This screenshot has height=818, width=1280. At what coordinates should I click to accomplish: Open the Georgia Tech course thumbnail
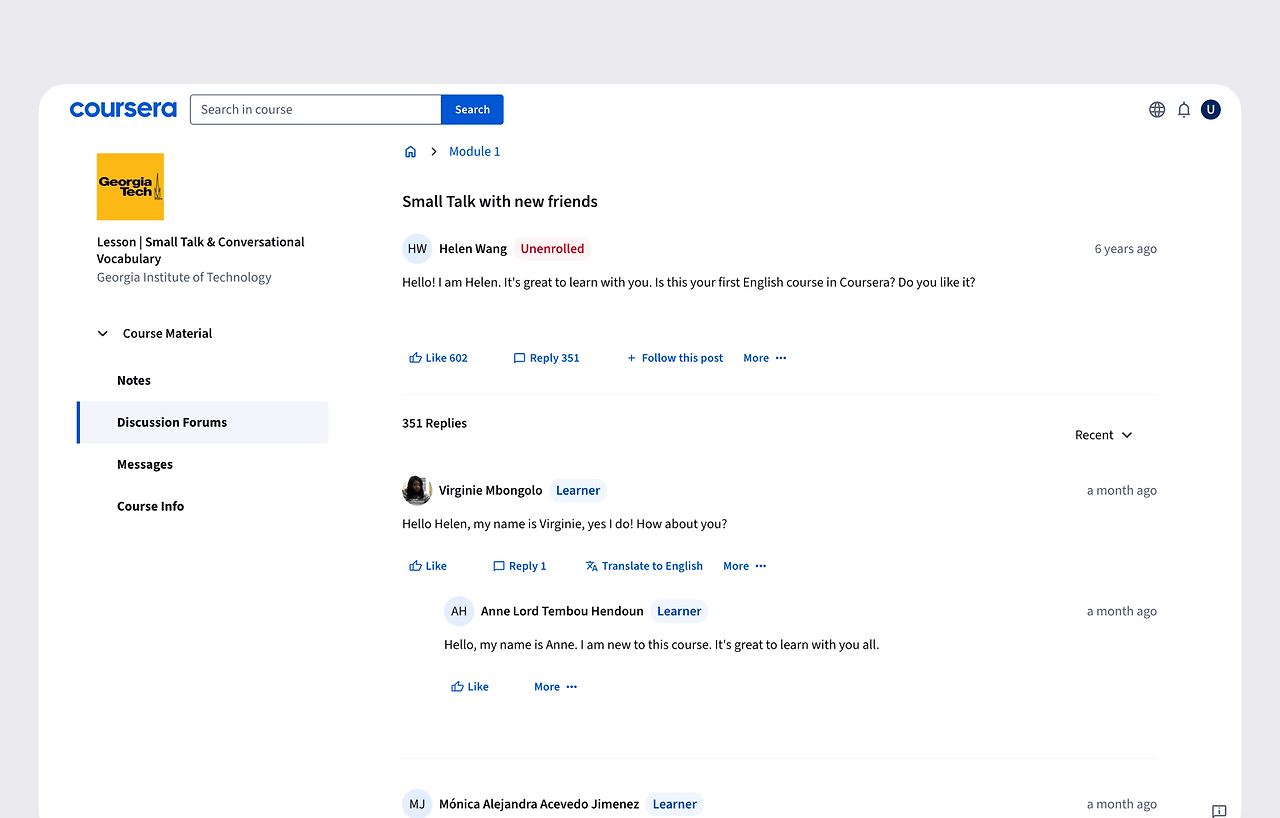130,187
